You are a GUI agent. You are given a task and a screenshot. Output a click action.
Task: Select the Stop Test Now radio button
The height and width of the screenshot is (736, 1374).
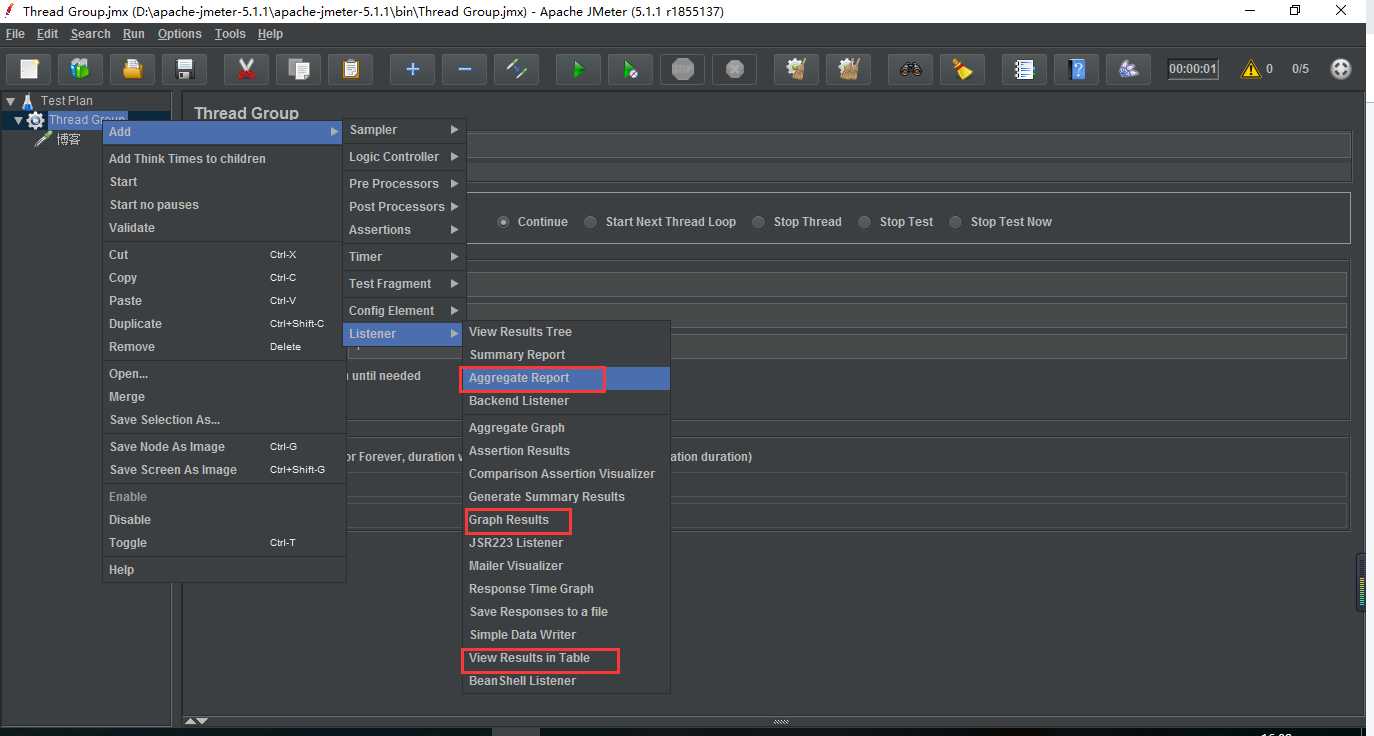point(956,222)
